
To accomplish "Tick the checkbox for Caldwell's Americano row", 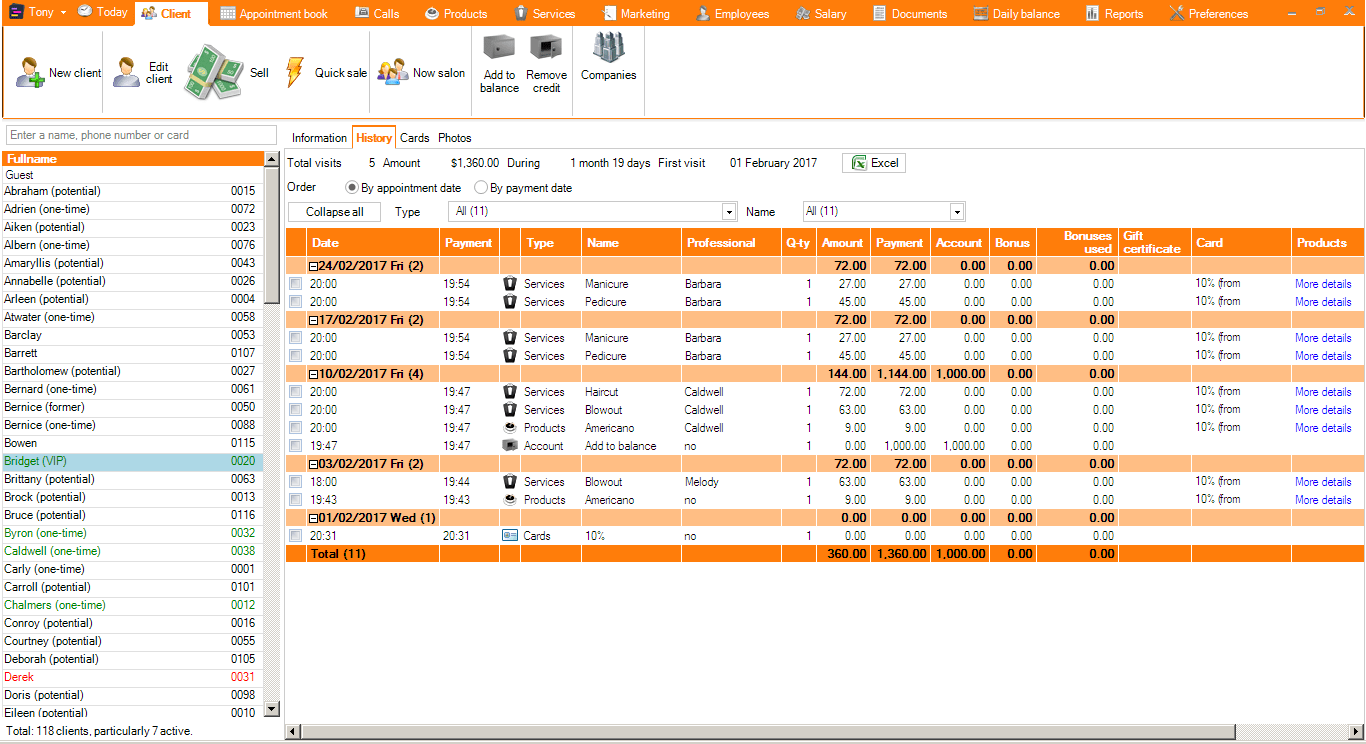I will point(295,428).
